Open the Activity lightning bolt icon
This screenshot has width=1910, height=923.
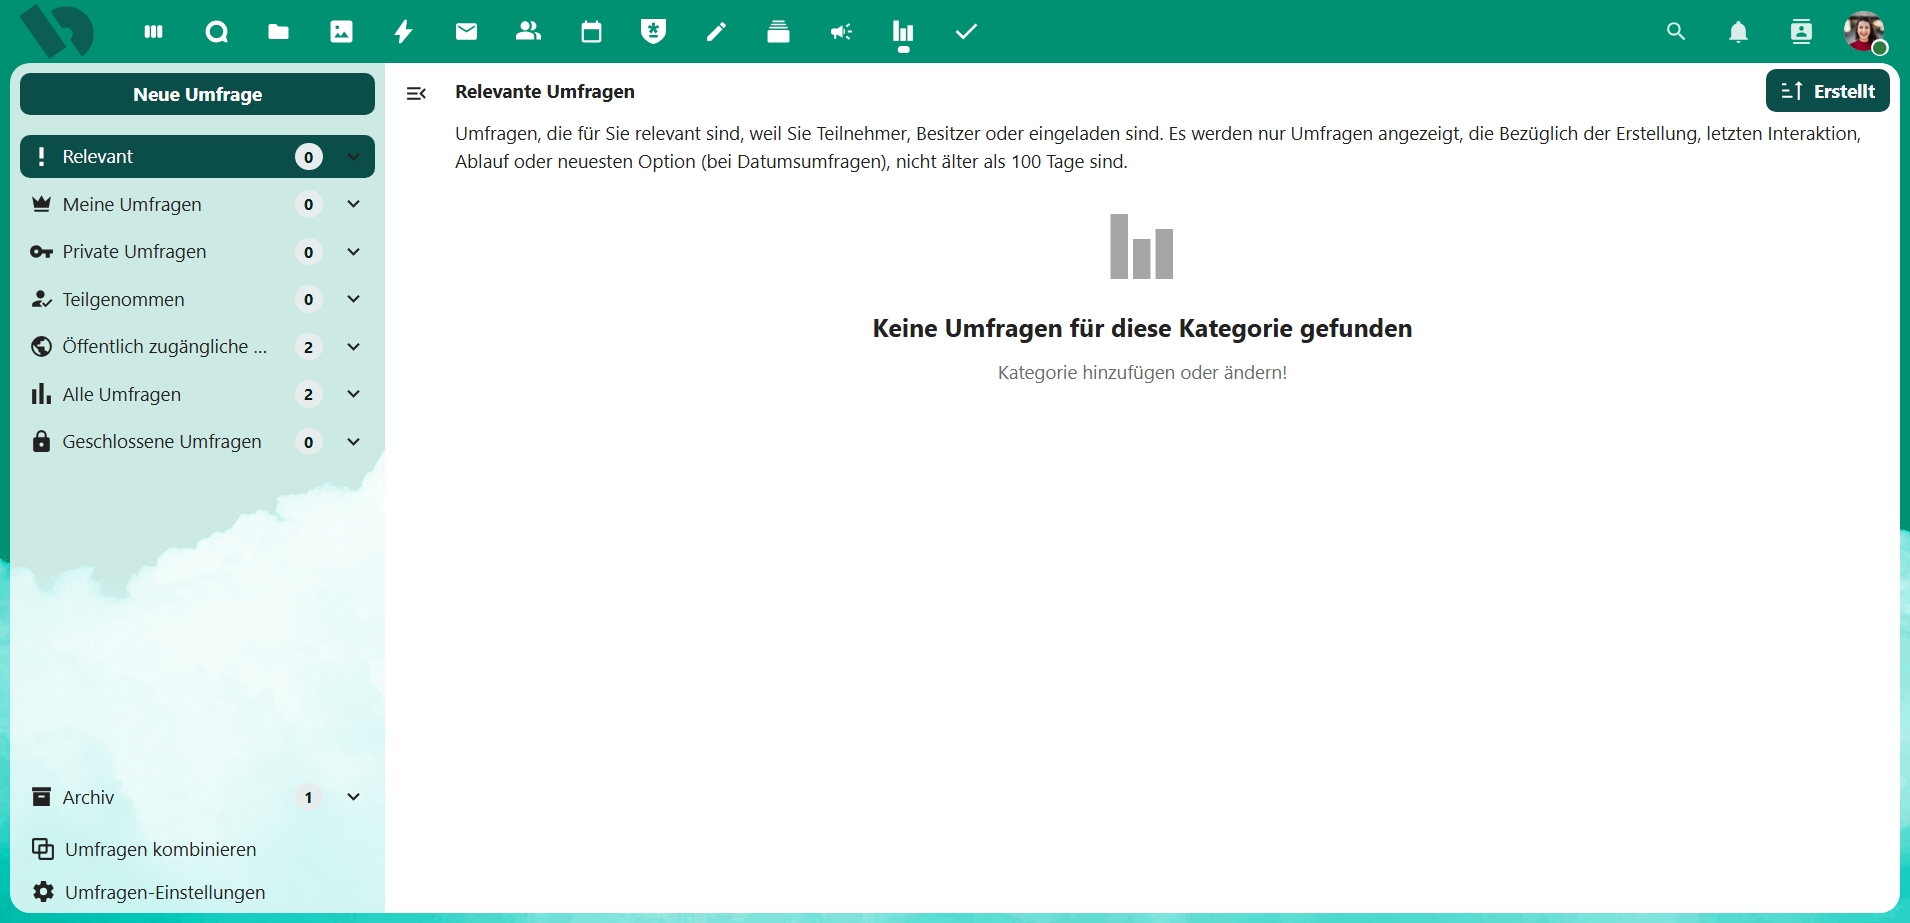(x=404, y=32)
